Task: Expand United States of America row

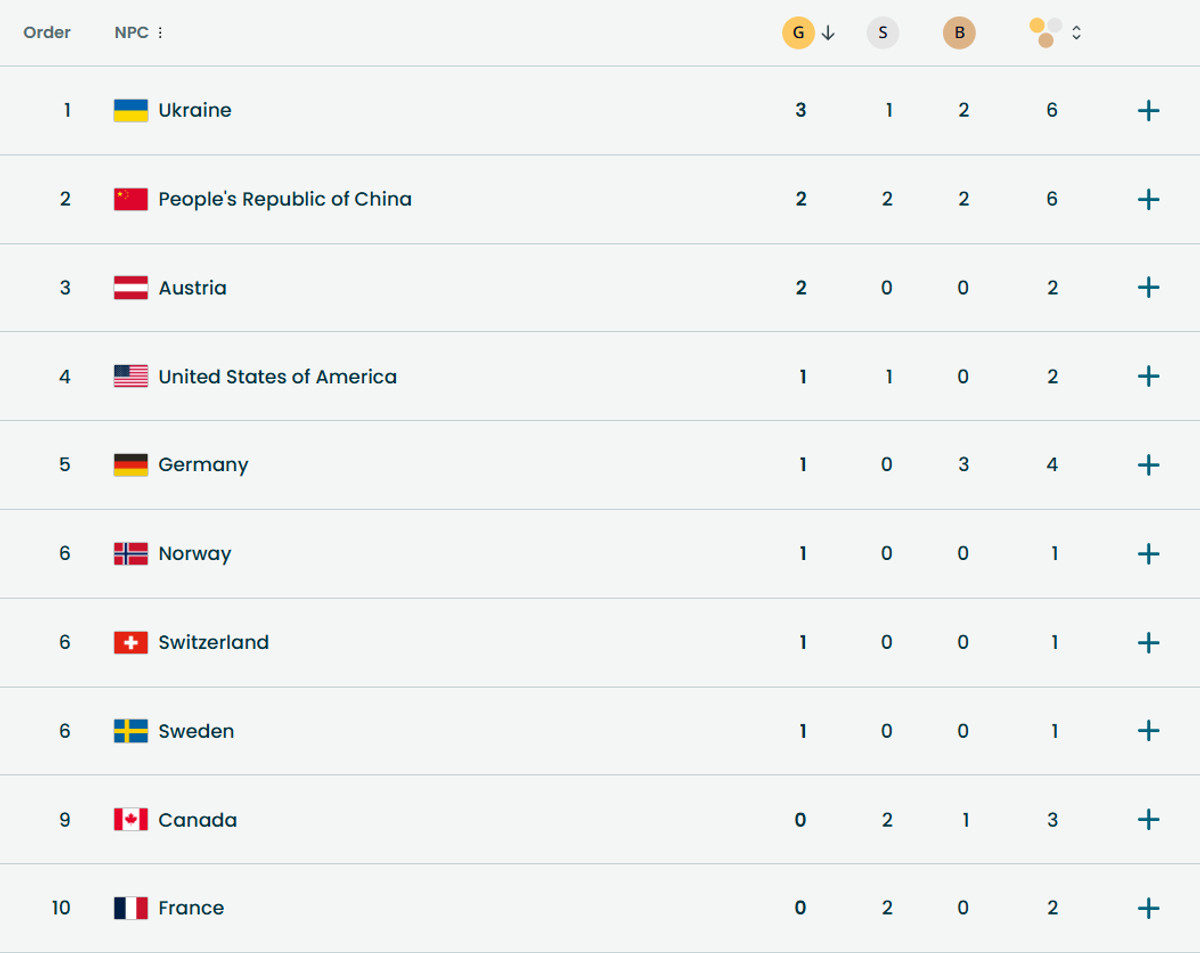Action: (x=1149, y=377)
